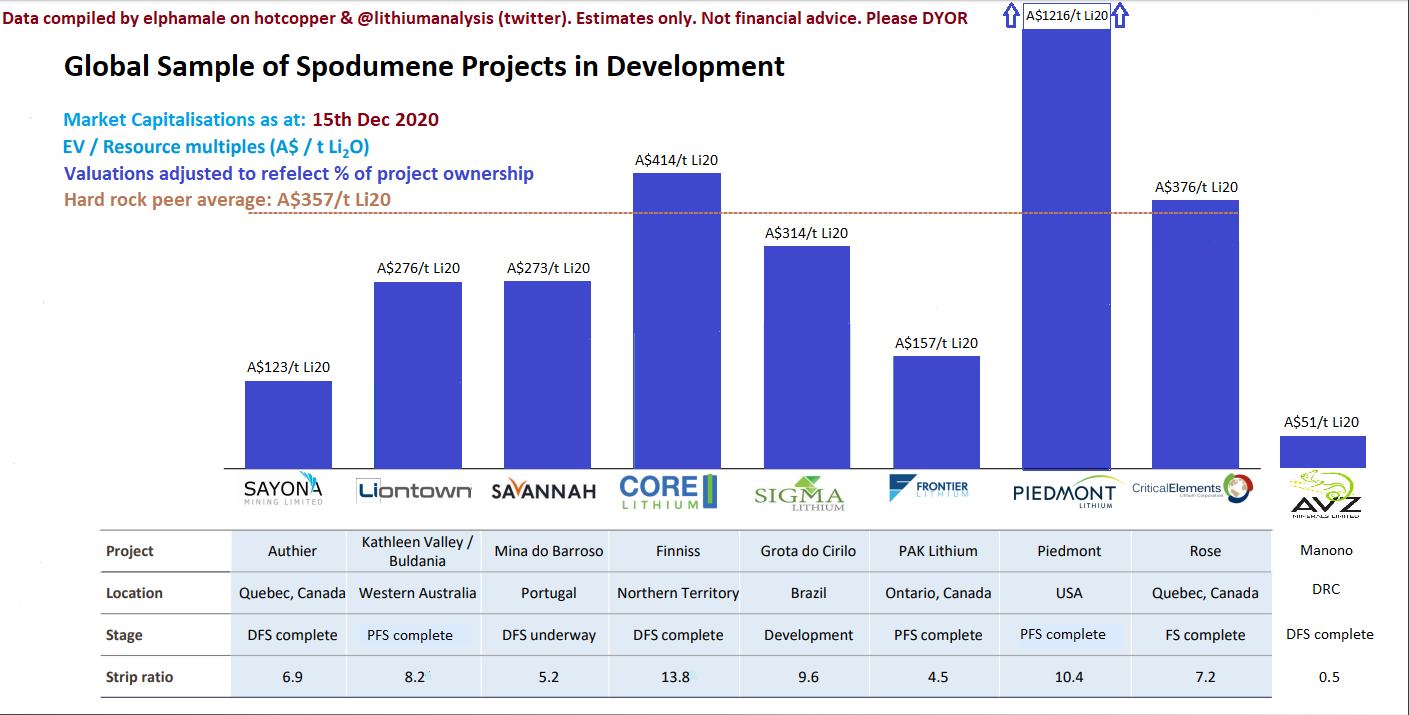Viewport: 1409px width, 715px height.
Task: Click the Sayona Mining Limited logo
Action: pyautogui.click(x=284, y=489)
